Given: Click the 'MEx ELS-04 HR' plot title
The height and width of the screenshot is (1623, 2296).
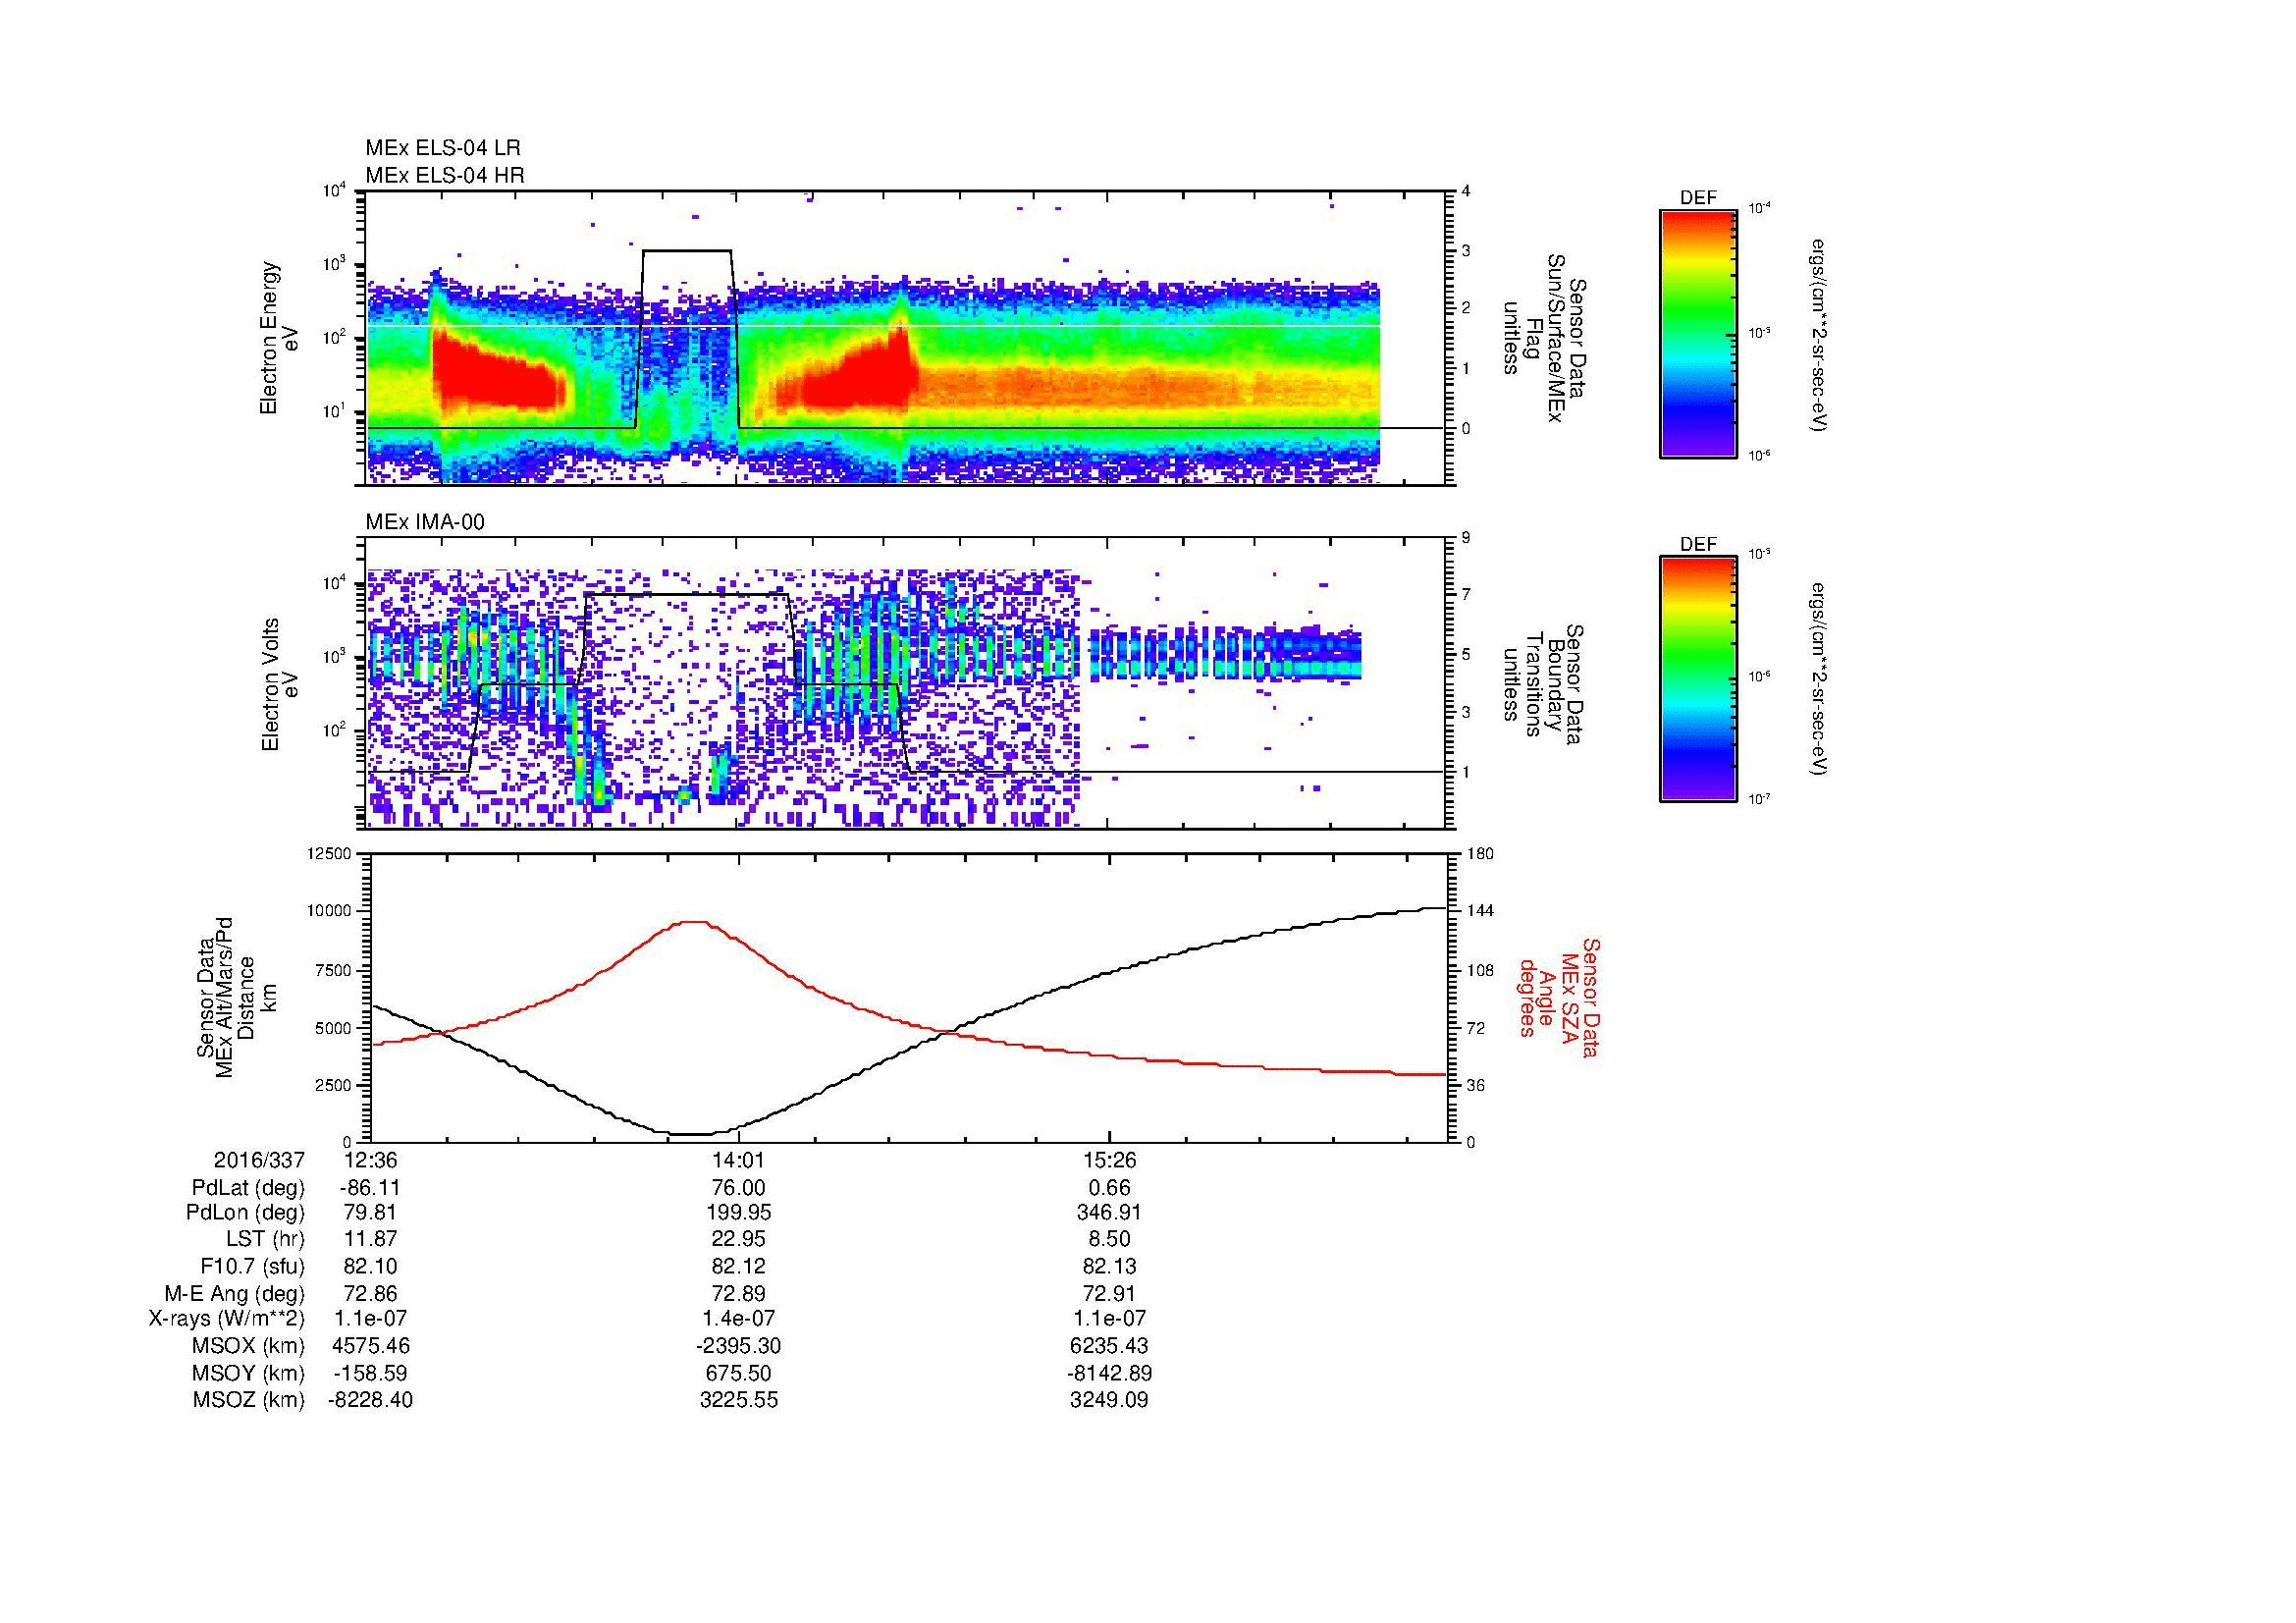Looking at the screenshot, I should [445, 175].
